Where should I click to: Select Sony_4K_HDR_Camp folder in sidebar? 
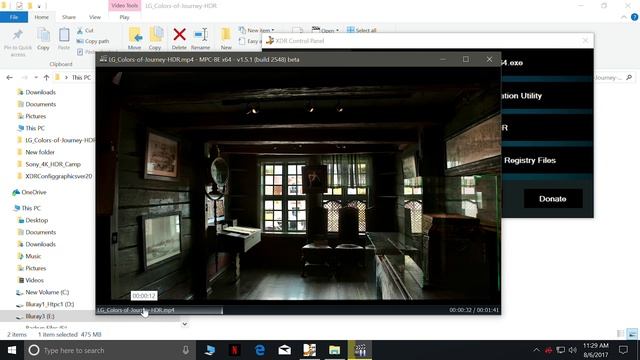point(53,164)
